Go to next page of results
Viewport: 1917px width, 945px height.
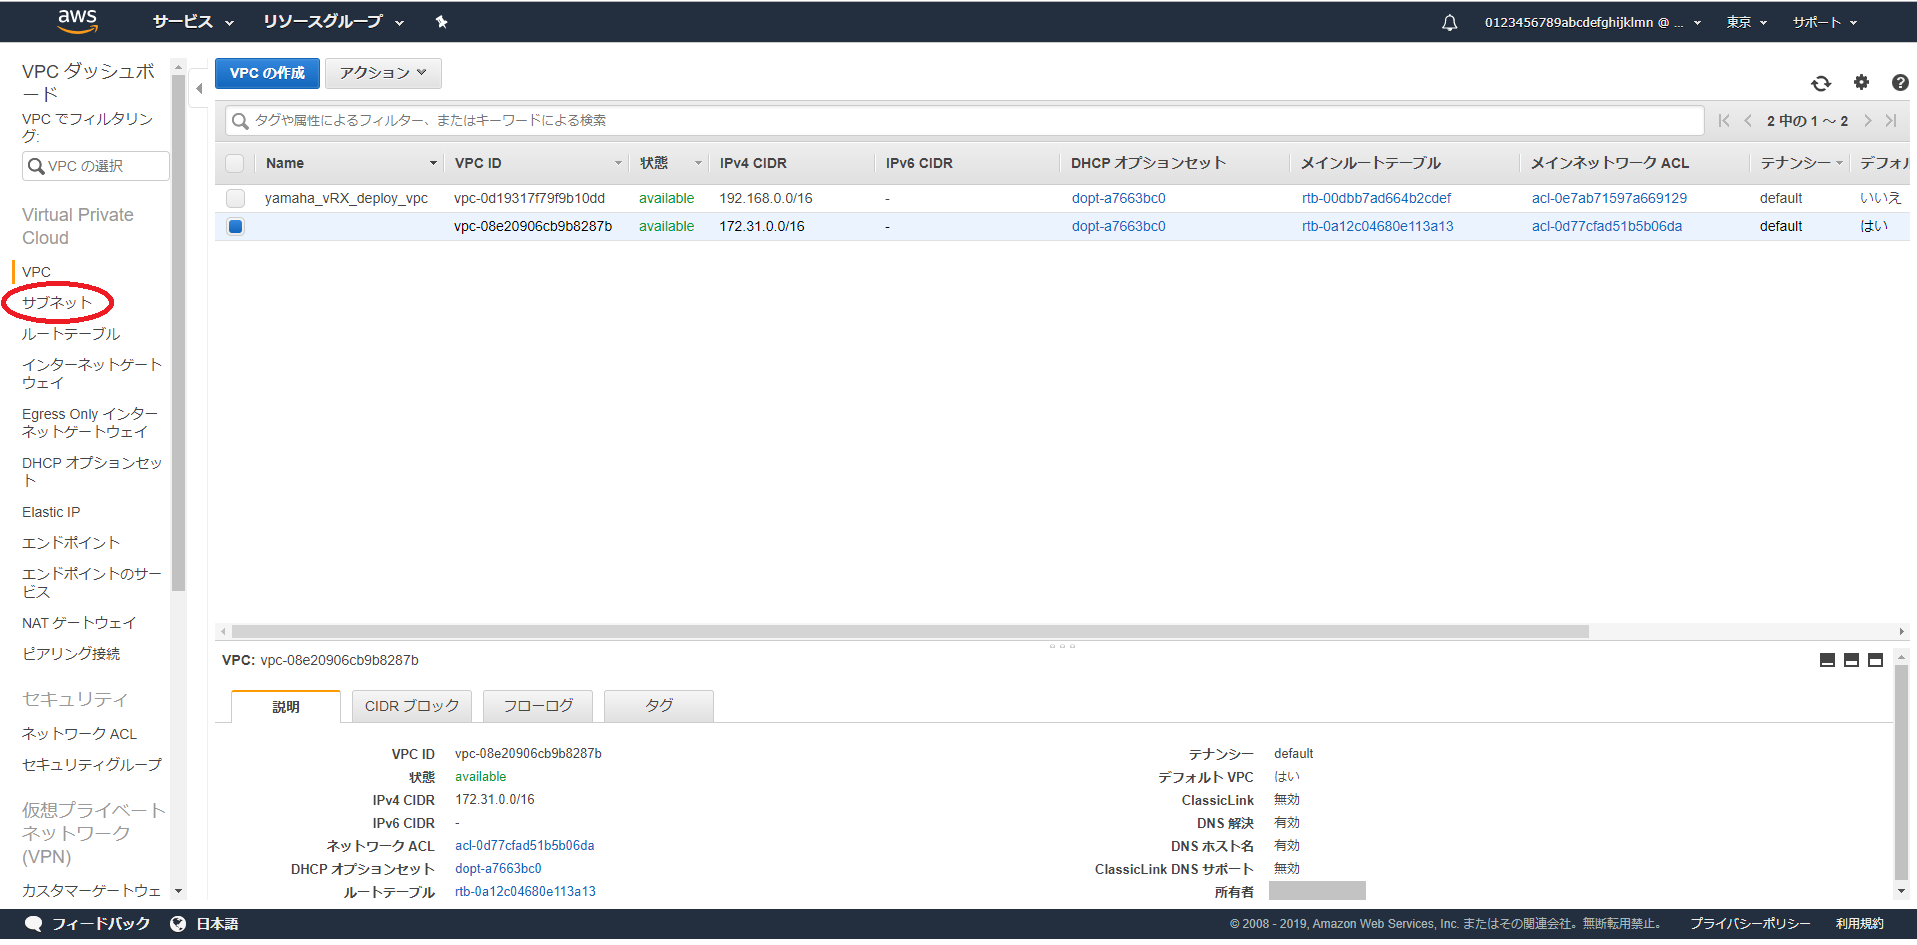coord(1867,121)
